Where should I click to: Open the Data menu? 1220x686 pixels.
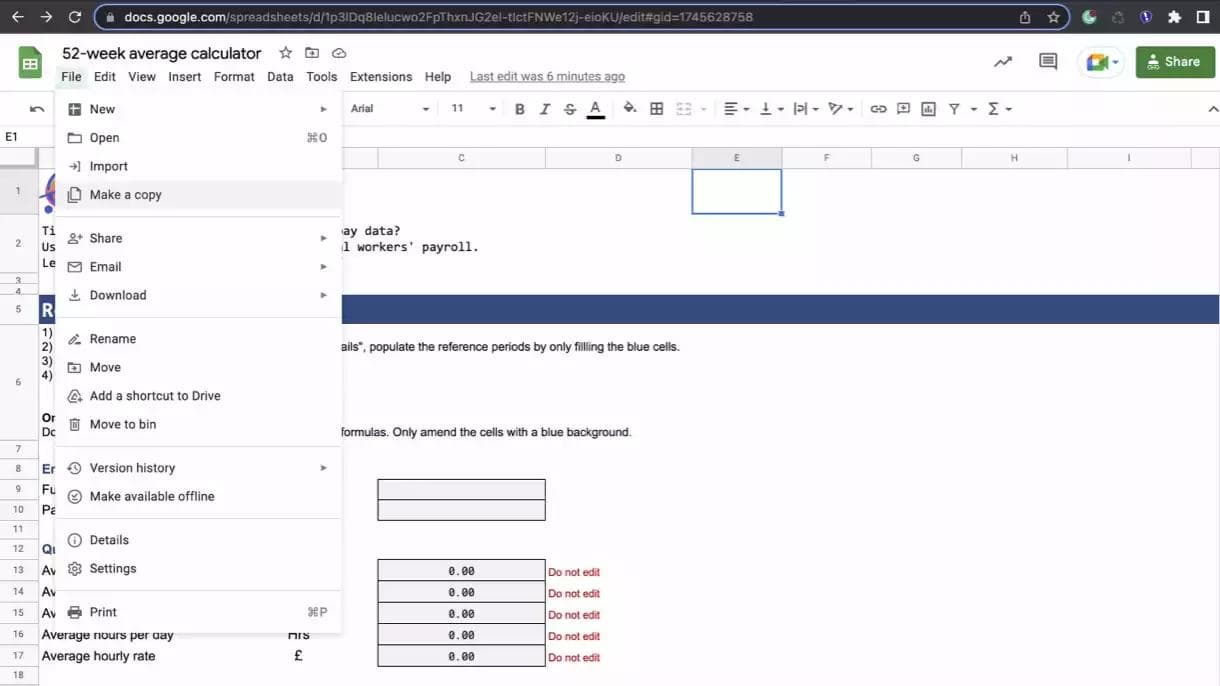(x=280, y=76)
